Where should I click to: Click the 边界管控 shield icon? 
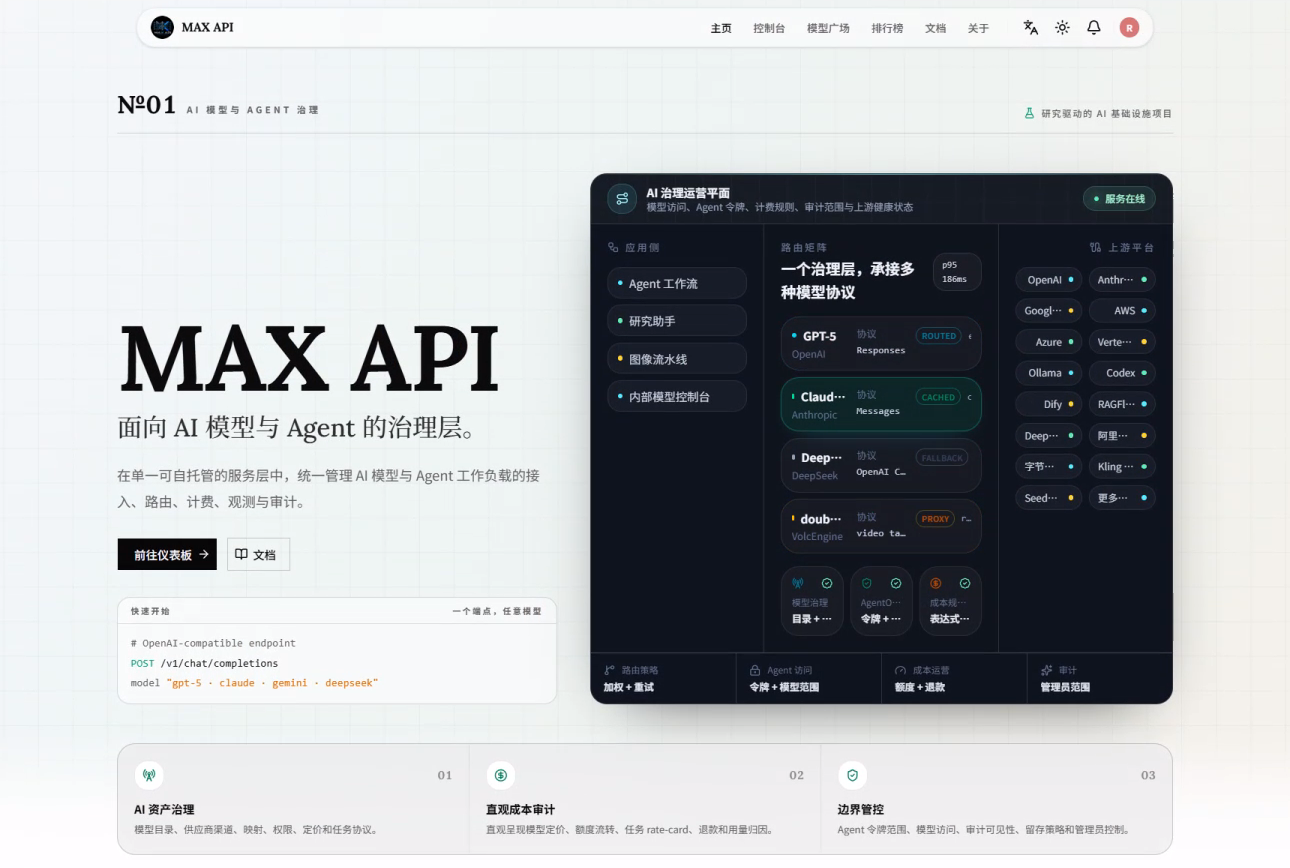click(852, 775)
